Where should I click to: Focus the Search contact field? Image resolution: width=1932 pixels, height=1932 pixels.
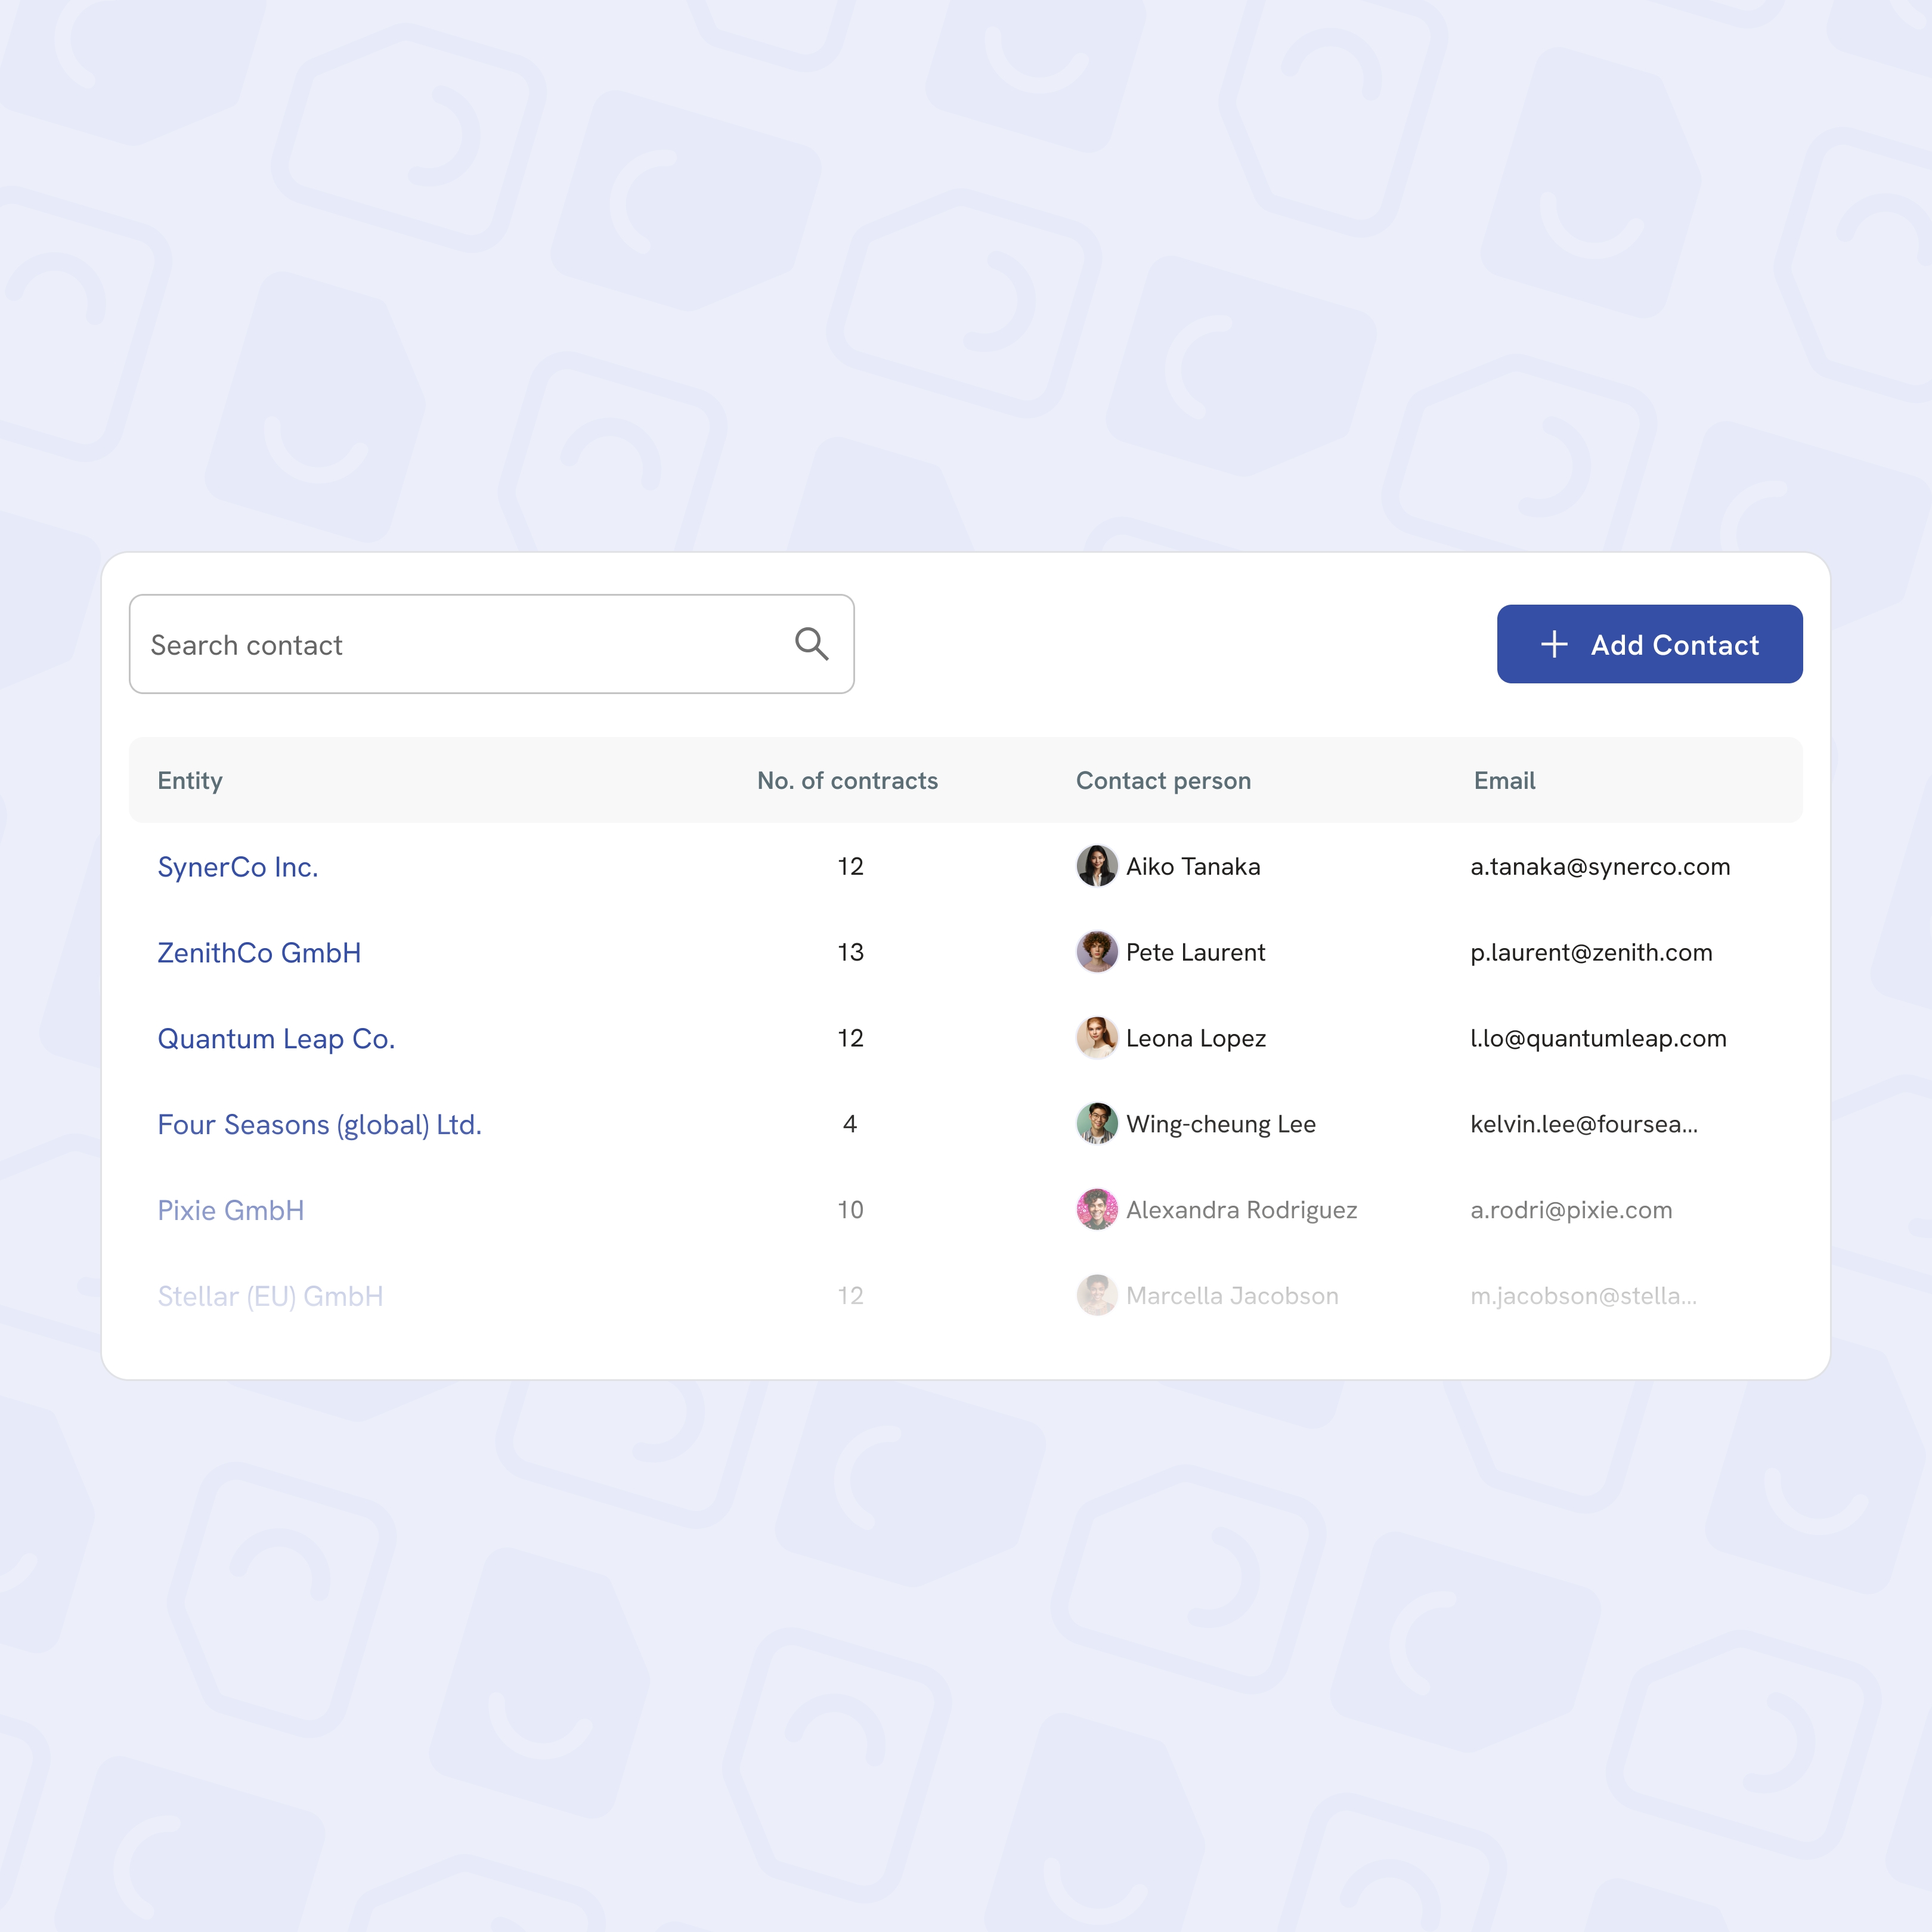(x=460, y=644)
